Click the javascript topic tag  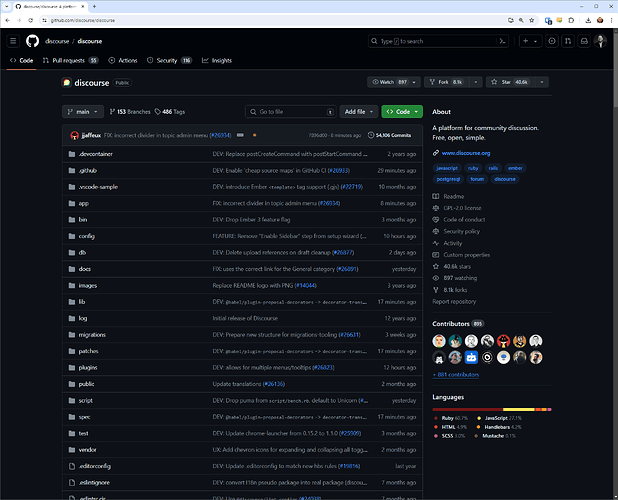pos(447,168)
